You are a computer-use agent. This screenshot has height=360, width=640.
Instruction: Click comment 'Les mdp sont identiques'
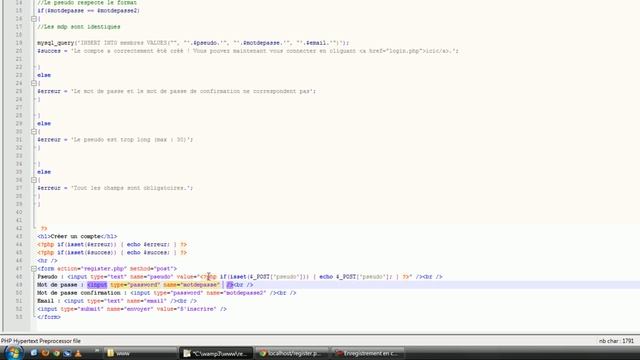(79, 27)
